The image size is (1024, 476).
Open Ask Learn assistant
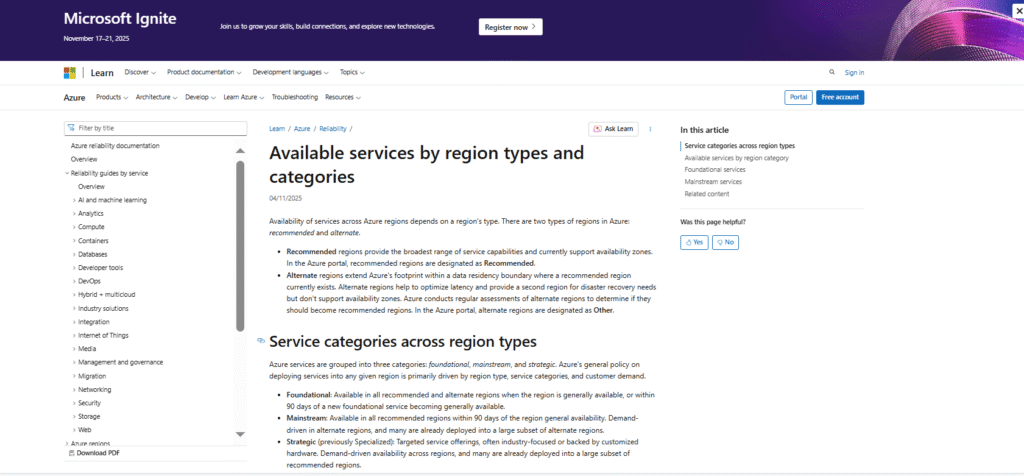tap(613, 129)
